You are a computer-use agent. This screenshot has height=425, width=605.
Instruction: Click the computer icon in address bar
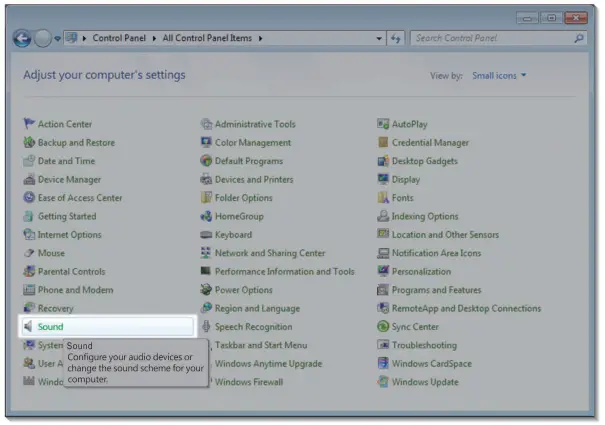(x=71, y=38)
